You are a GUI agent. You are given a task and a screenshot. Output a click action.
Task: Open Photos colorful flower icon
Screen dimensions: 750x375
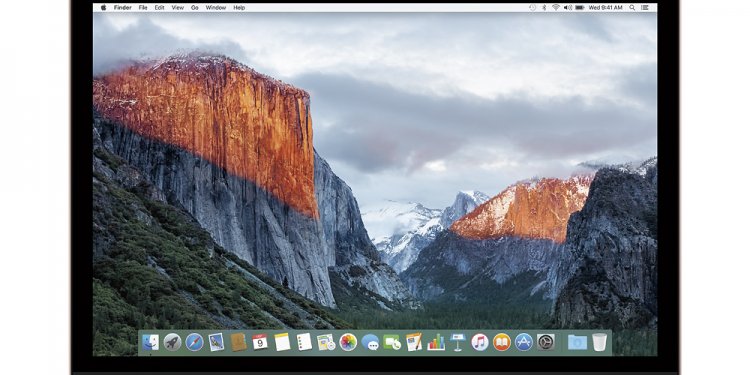[x=348, y=342]
